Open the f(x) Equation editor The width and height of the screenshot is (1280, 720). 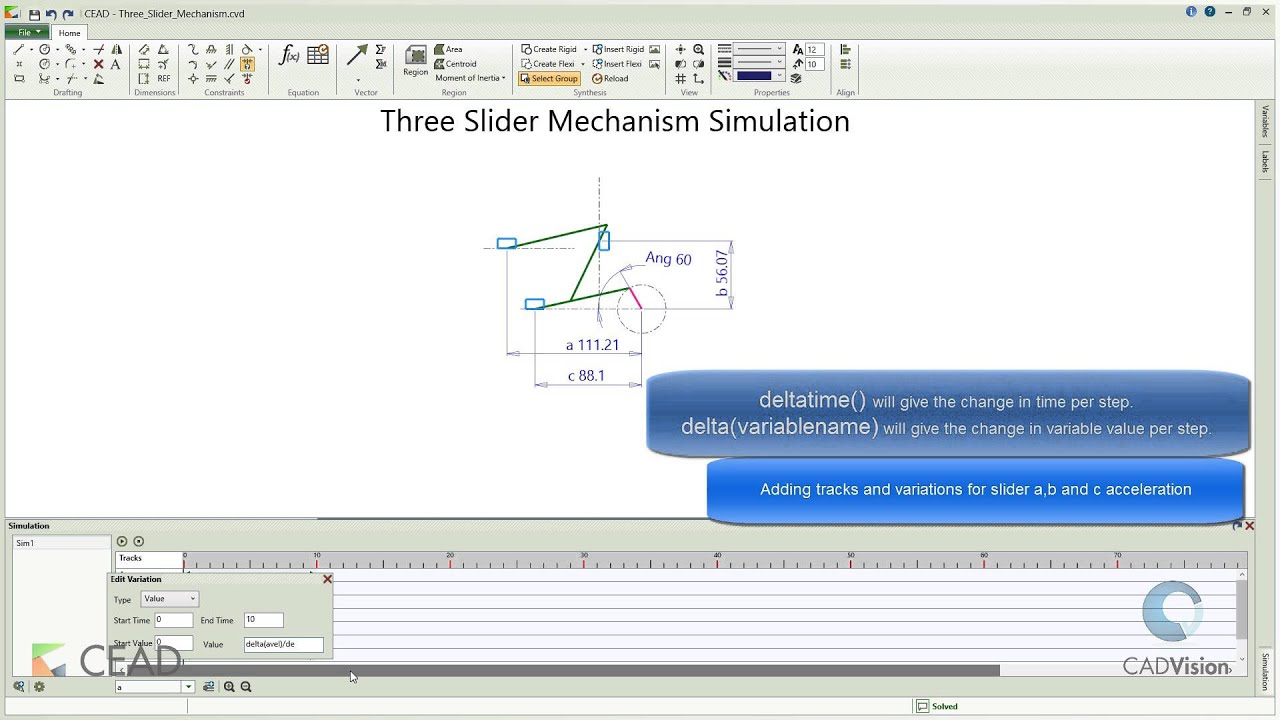(289, 55)
